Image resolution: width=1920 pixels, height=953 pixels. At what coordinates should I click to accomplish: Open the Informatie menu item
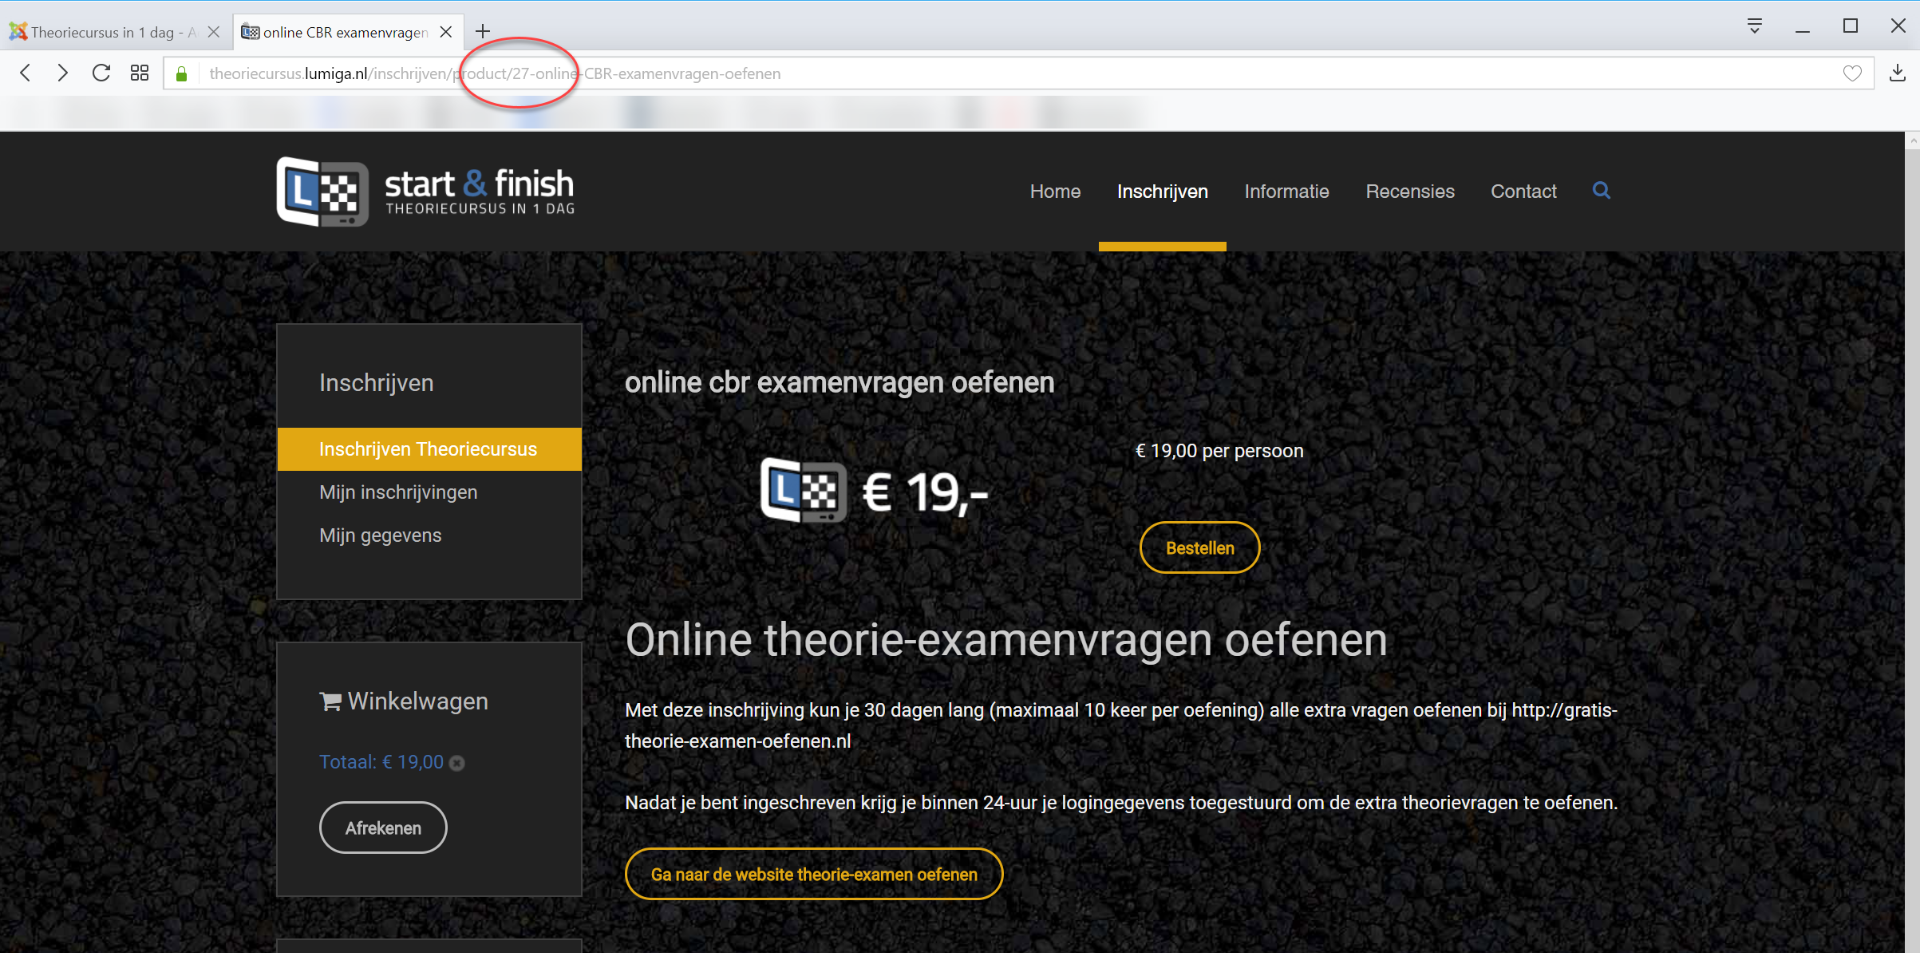[x=1286, y=191]
